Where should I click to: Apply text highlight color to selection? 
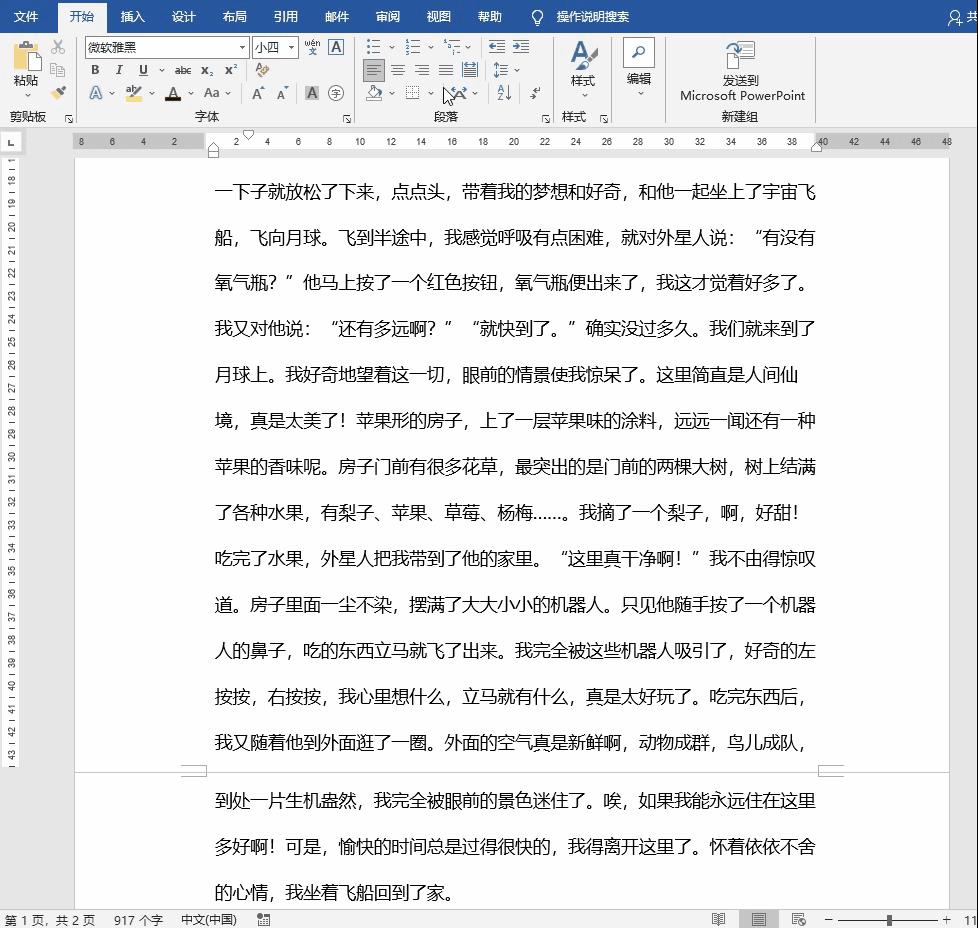coord(134,92)
